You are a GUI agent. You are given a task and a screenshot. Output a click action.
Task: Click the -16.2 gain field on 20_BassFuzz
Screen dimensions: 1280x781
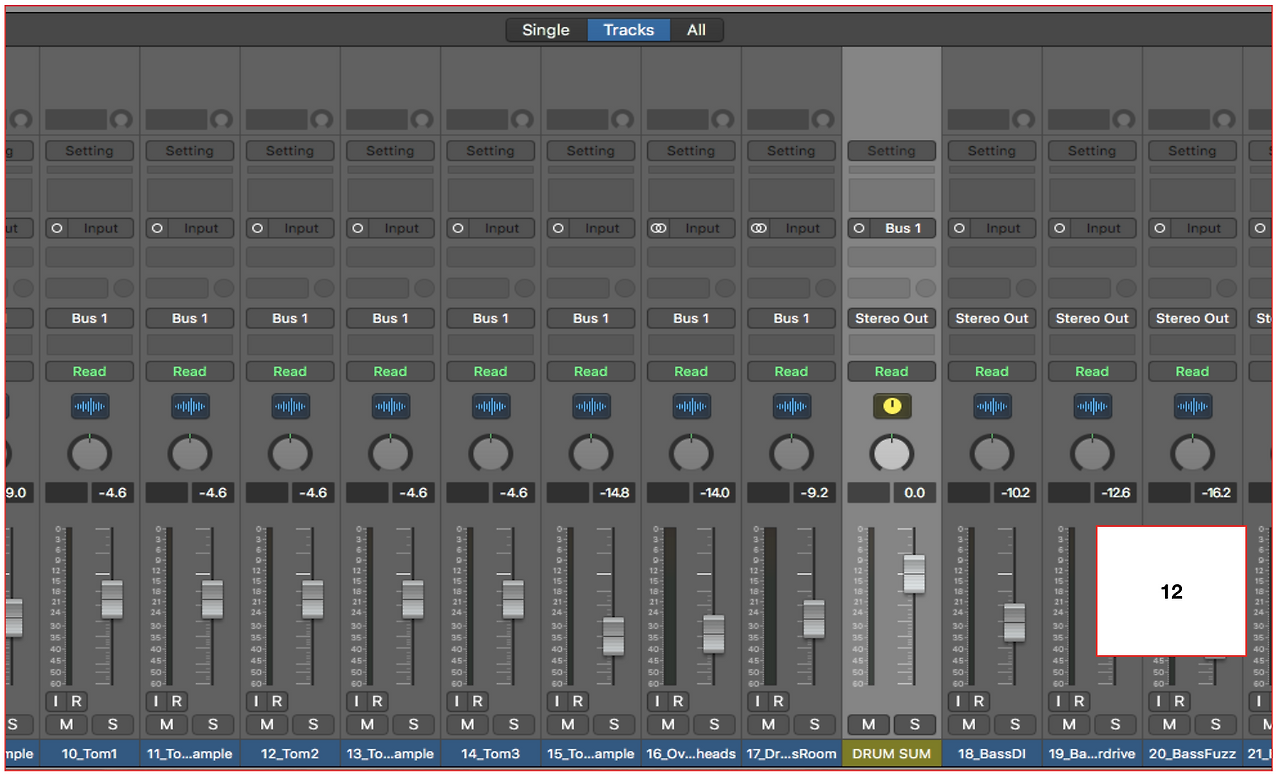click(1215, 493)
